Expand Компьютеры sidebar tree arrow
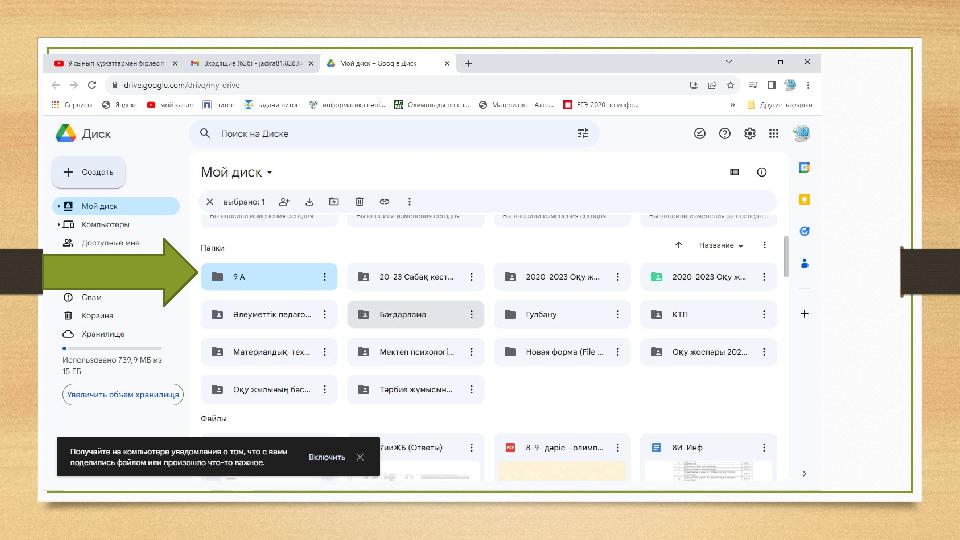 [x=58, y=225]
